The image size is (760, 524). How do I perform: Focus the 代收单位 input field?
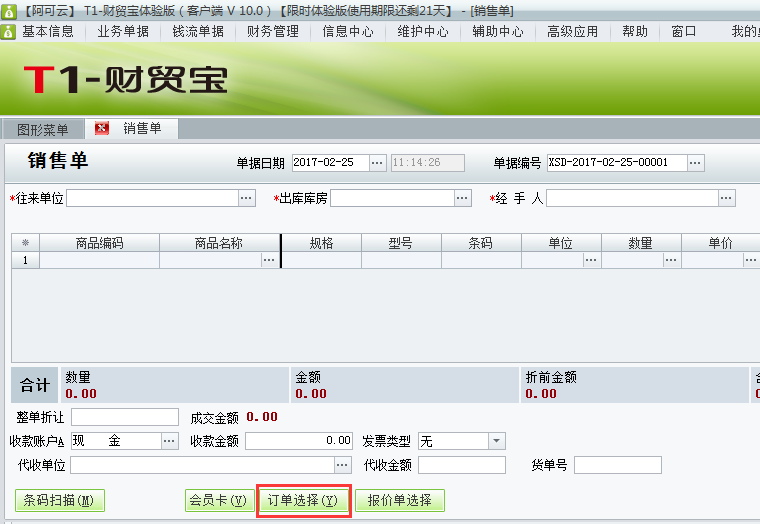203,465
